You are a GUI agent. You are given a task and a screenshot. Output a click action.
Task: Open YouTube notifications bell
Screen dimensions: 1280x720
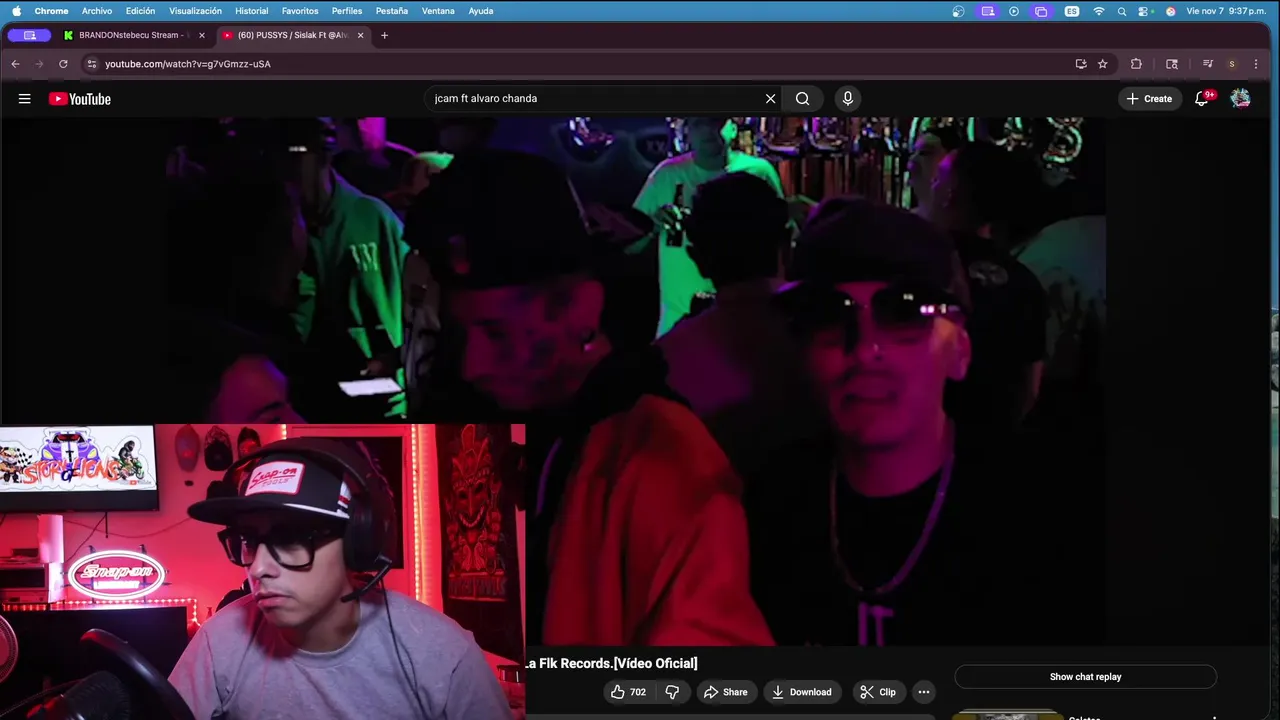pyautogui.click(x=1203, y=98)
